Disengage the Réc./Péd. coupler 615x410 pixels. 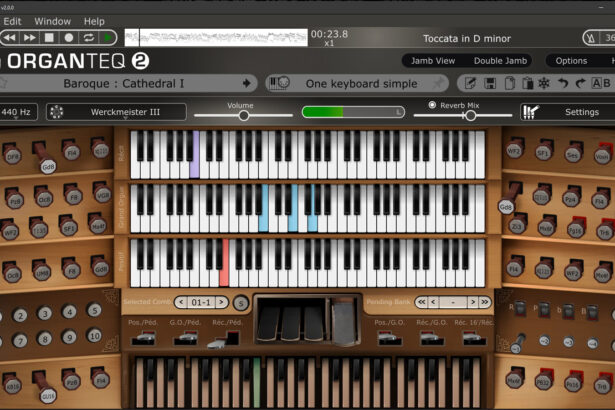tap(224, 340)
